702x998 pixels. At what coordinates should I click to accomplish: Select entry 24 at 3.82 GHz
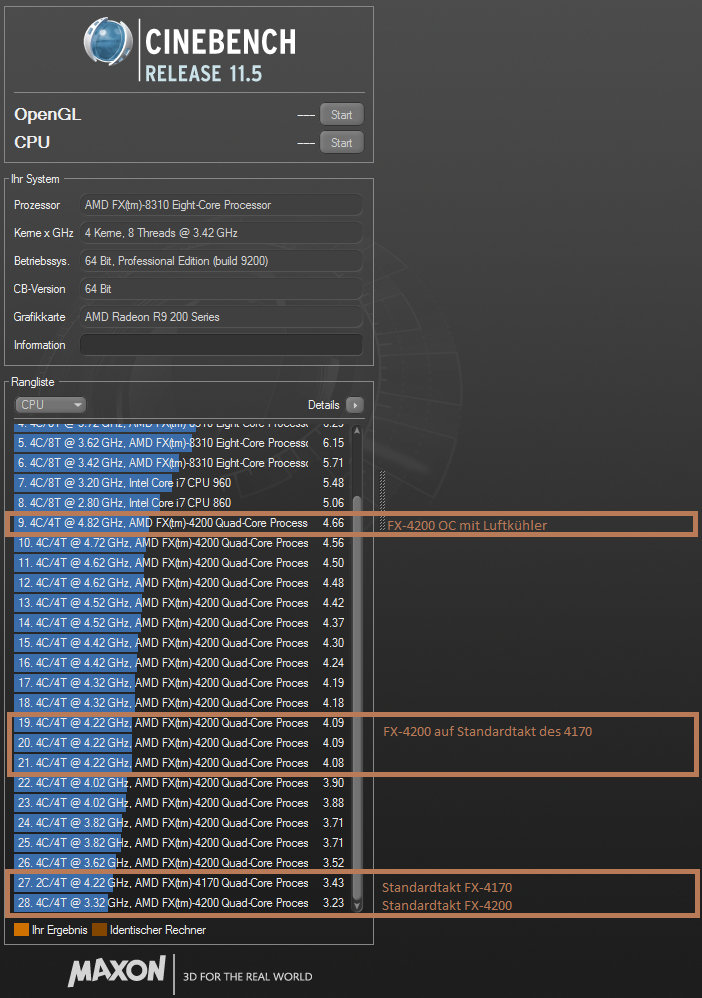[181, 823]
